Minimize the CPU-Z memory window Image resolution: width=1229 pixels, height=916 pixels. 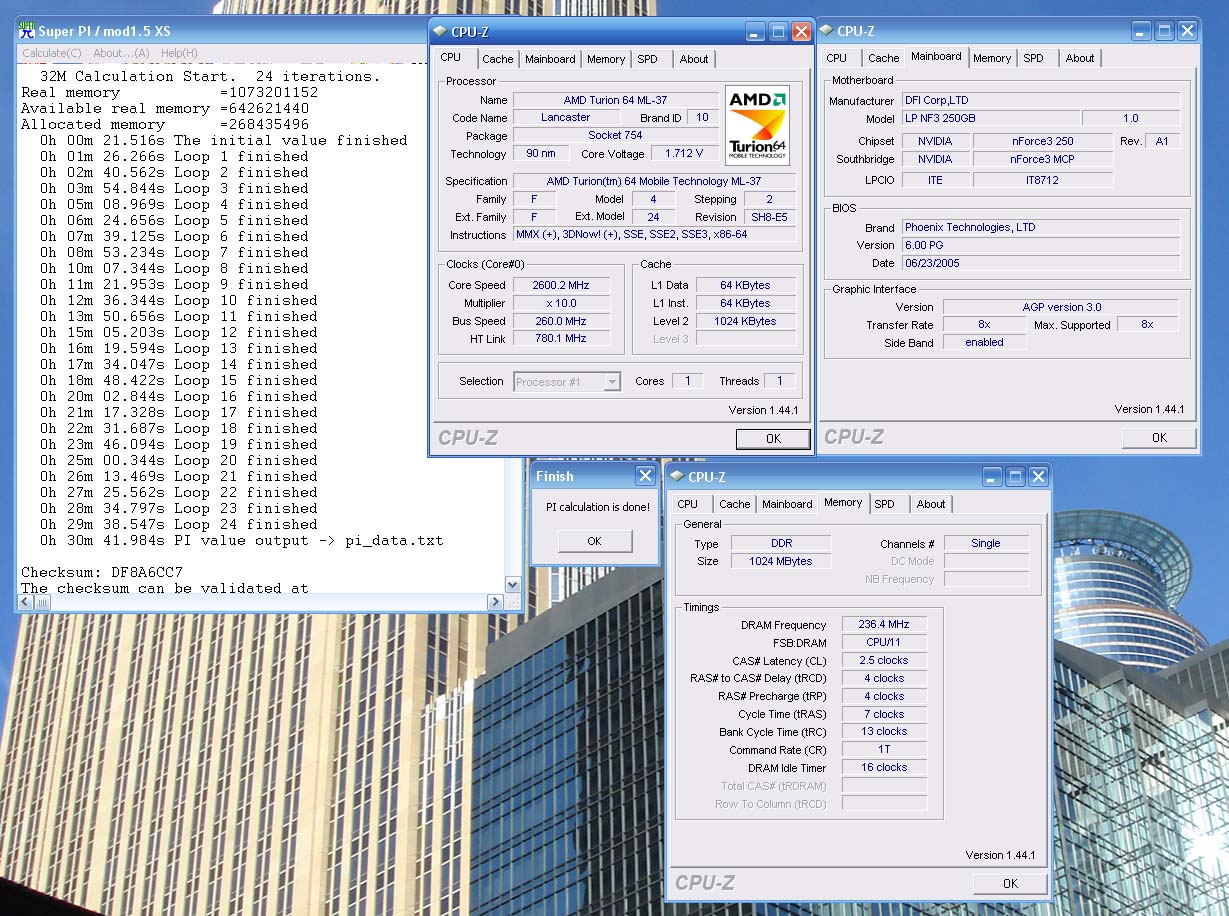(993, 477)
